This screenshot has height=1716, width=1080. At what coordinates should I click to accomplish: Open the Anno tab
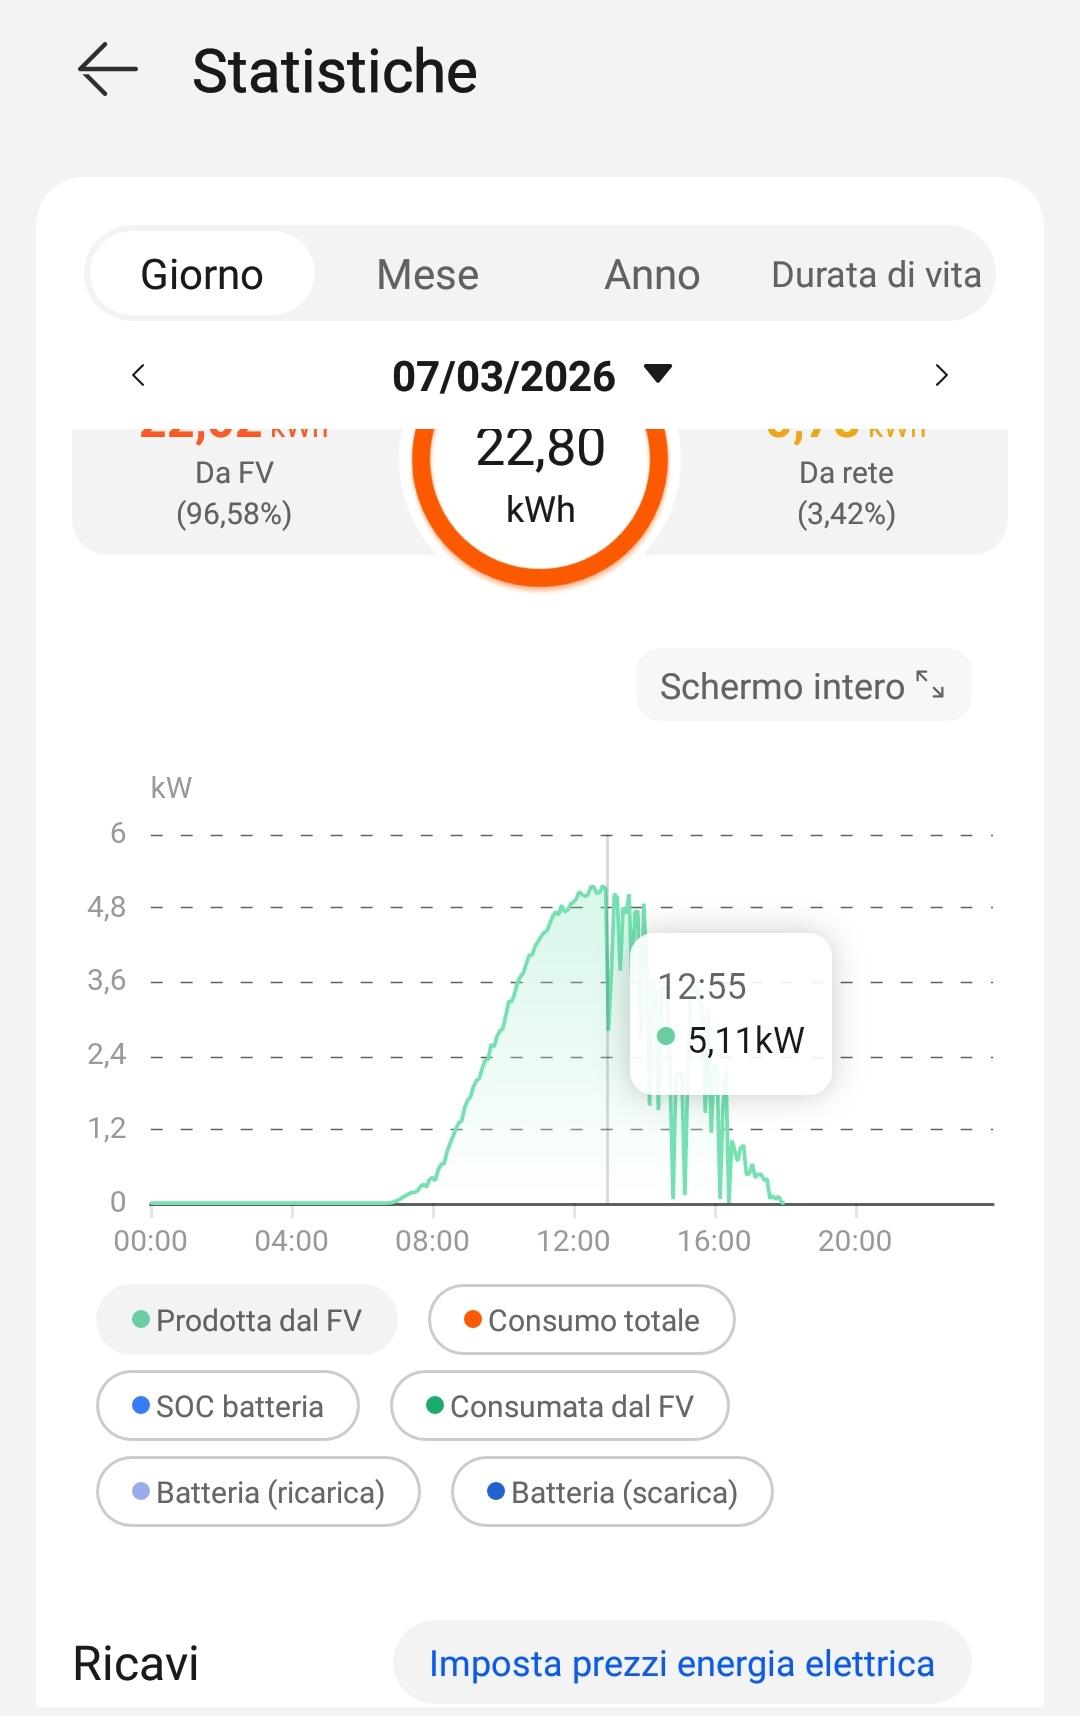pos(652,274)
